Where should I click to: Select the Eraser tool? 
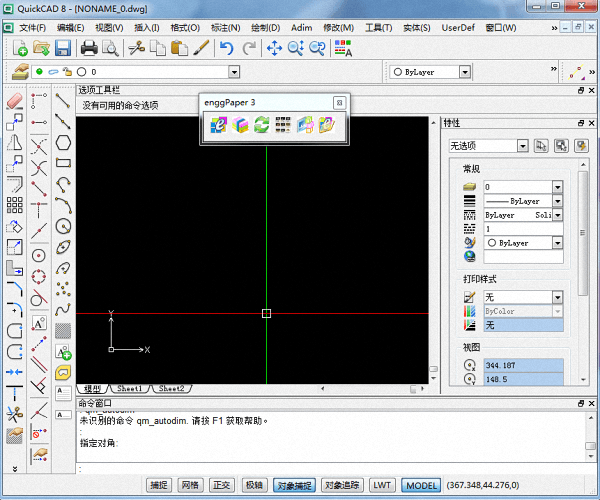(15, 101)
